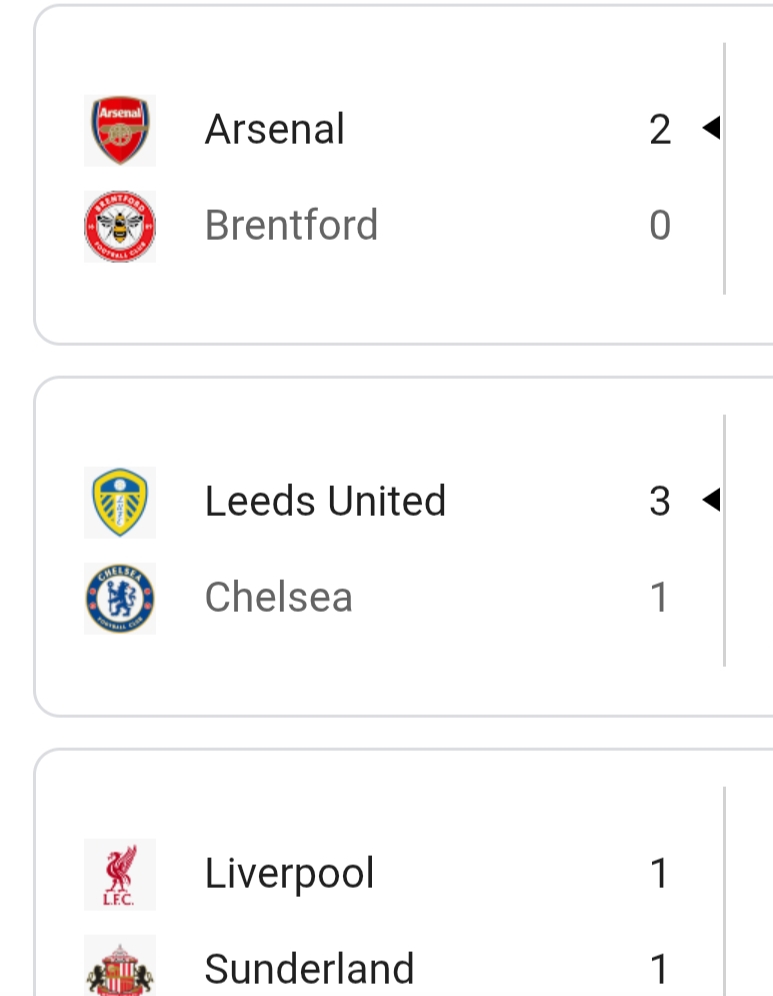The image size is (773, 996).
Task: Click Chelsea's score of 1
Action: coord(660,598)
